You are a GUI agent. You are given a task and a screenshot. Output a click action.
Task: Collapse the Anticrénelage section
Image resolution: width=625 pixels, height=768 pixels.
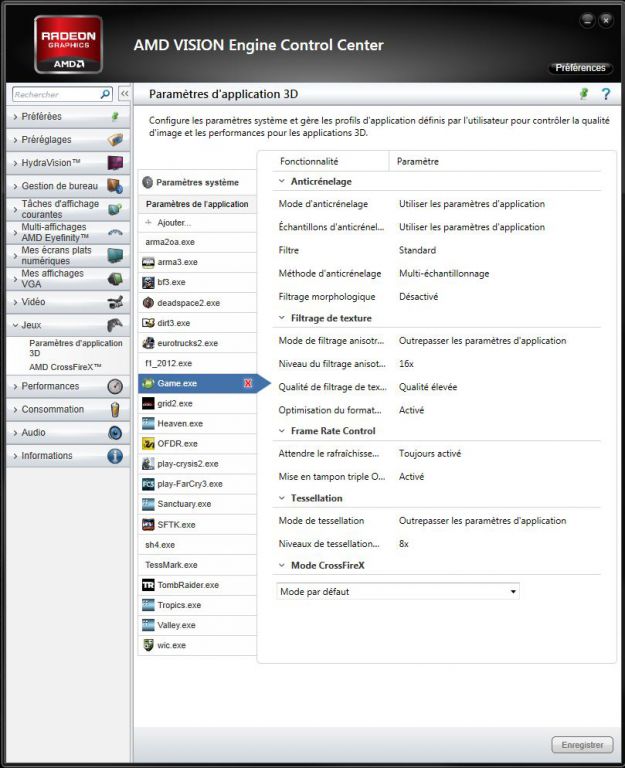pos(282,181)
